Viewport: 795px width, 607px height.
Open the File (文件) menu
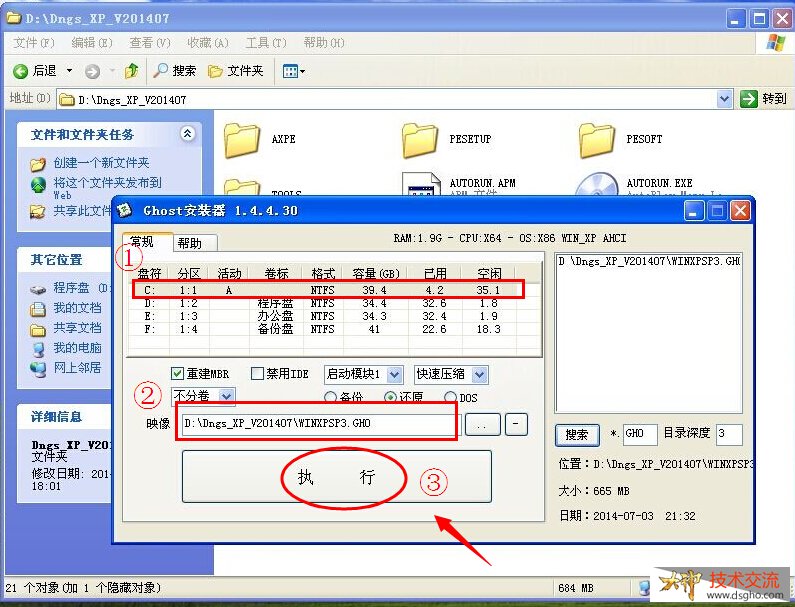(x=33, y=43)
